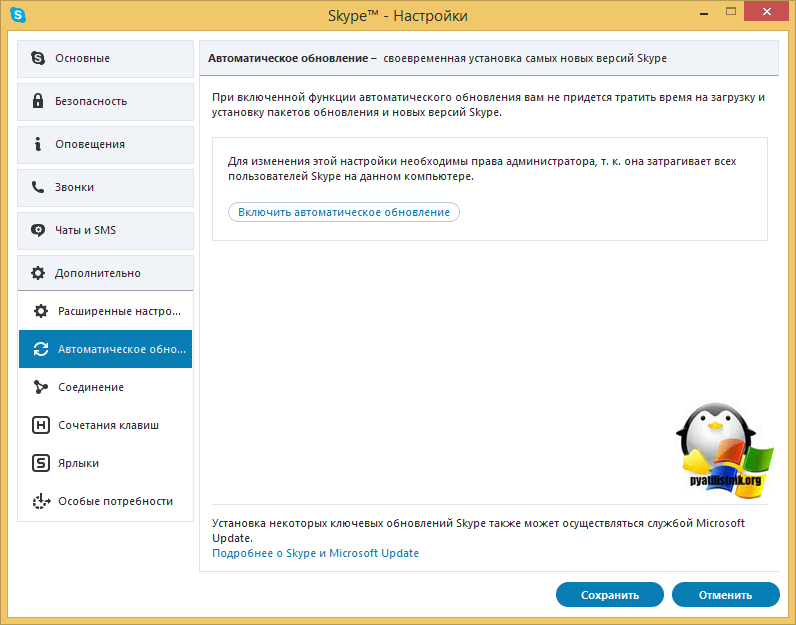This screenshot has height=625, width=796.
Task: Select Расширенные настройки sub-item
Action: [106, 311]
